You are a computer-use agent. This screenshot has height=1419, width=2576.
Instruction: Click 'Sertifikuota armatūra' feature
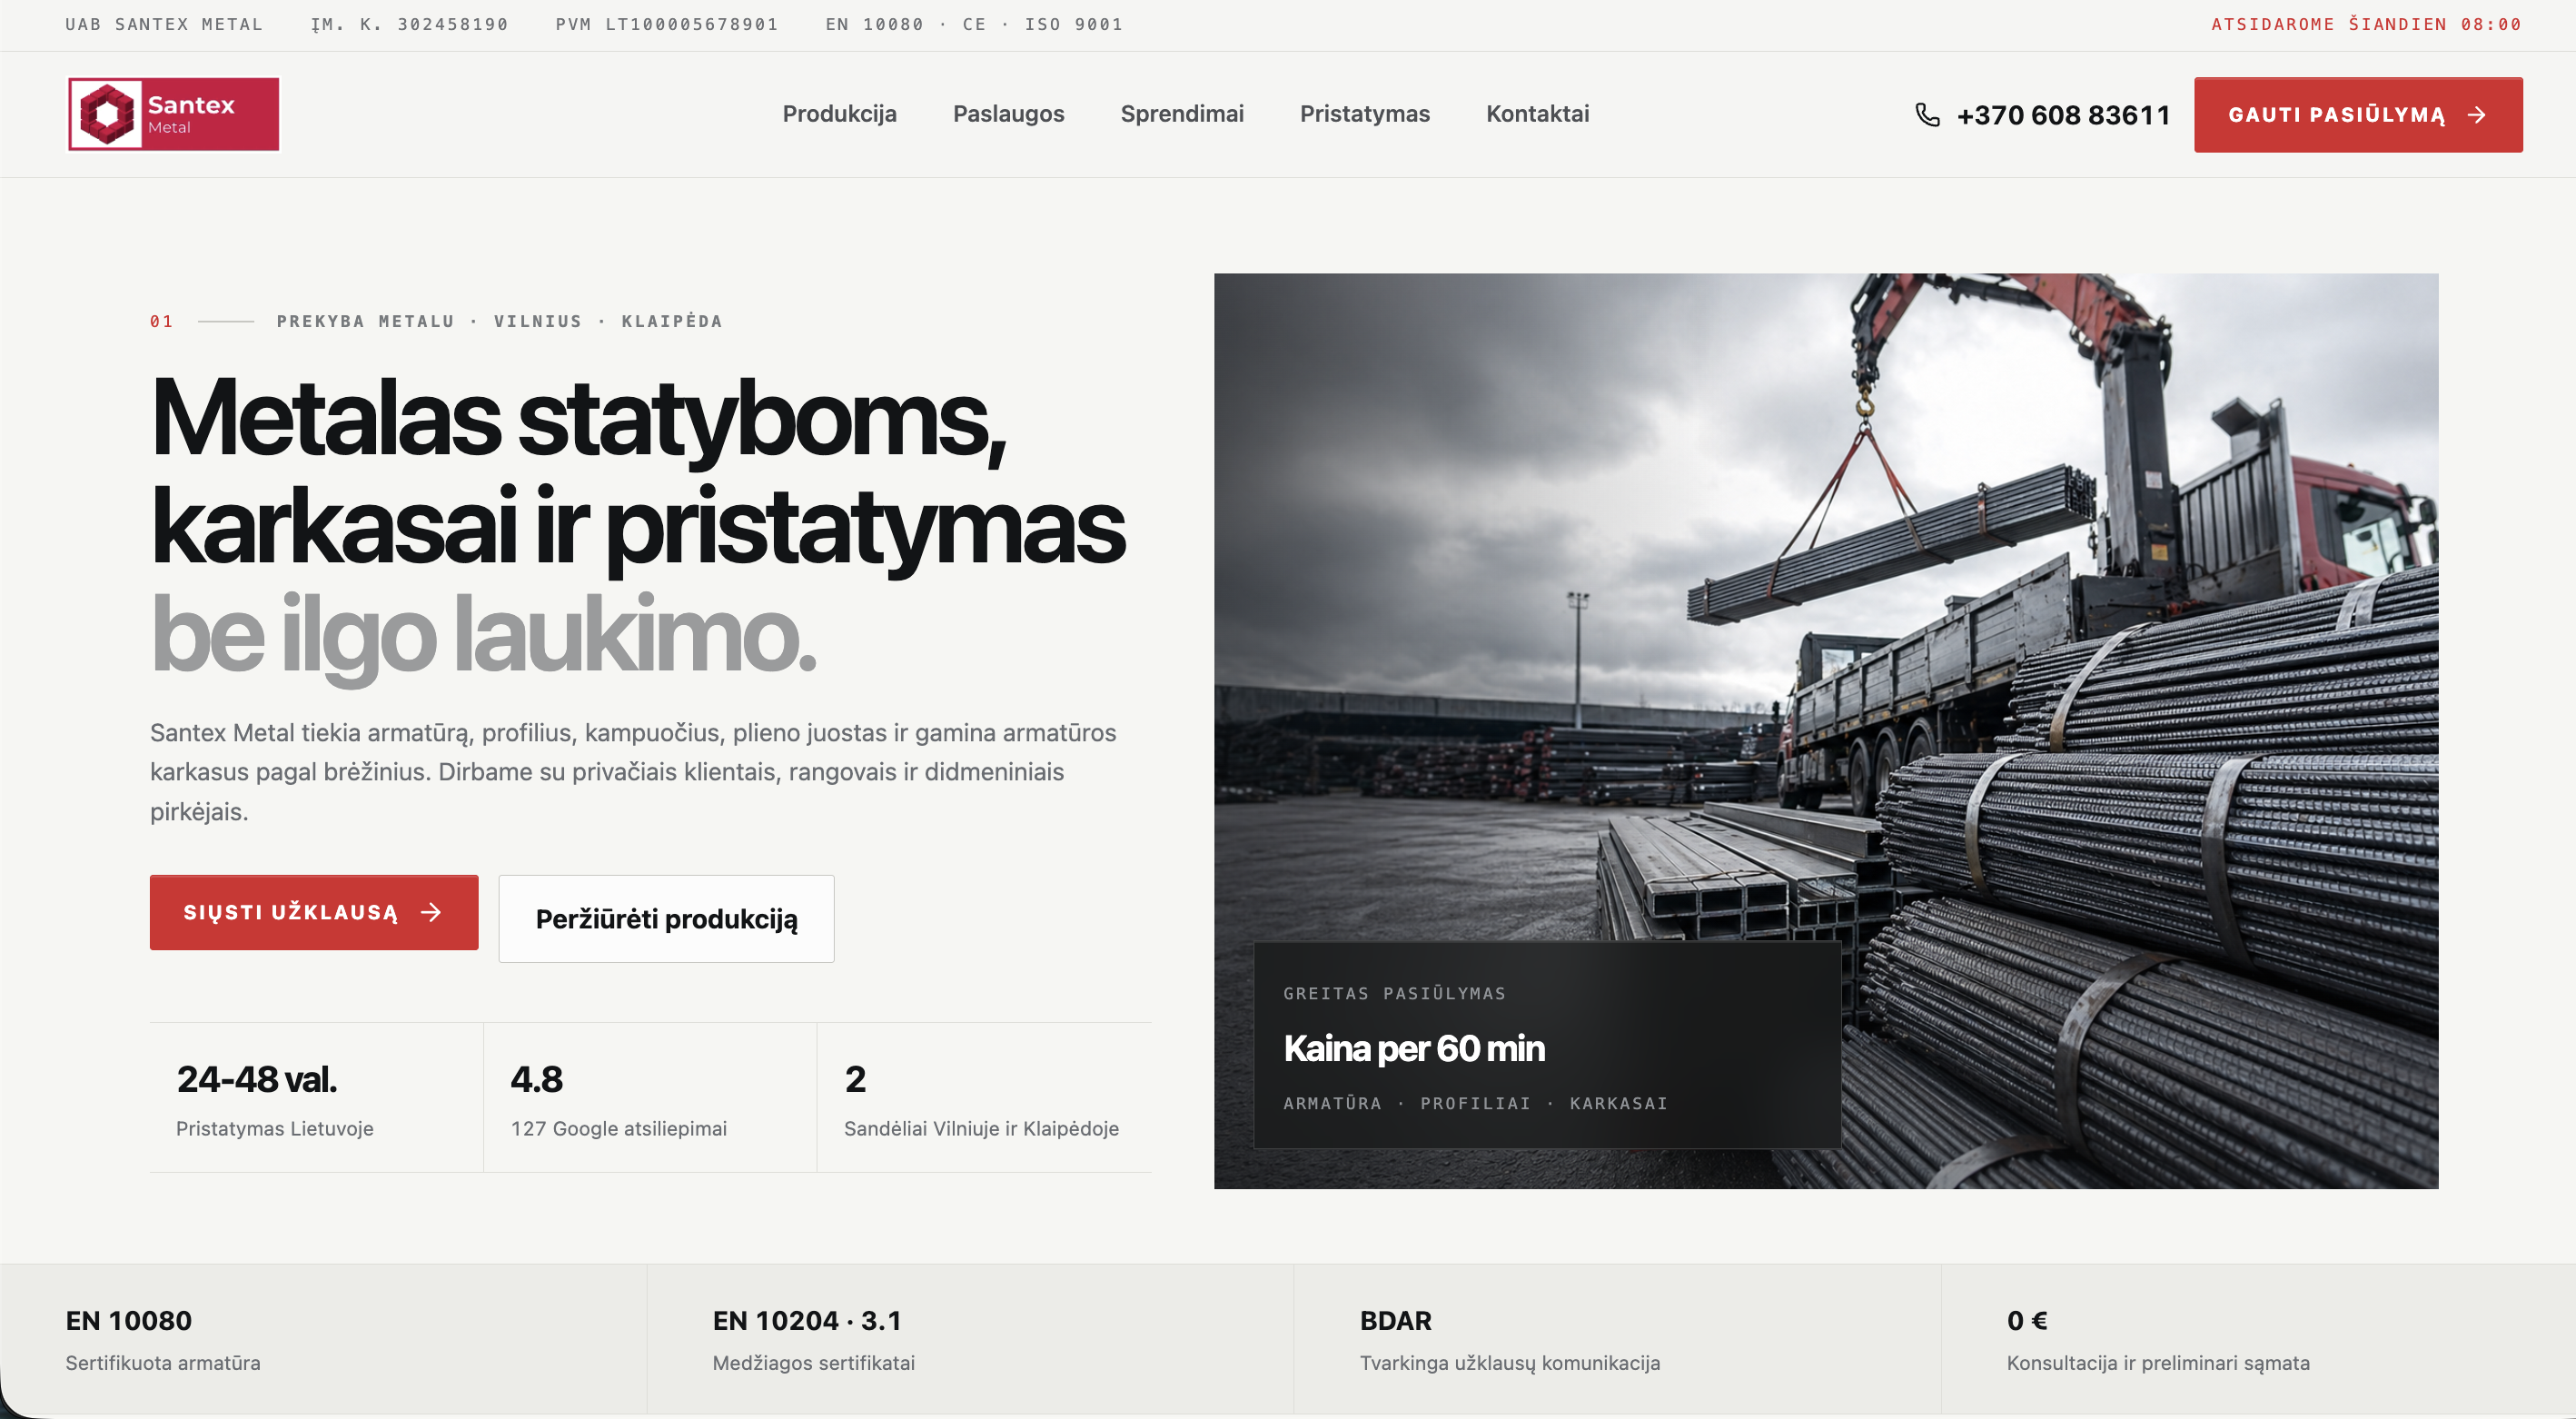(163, 1362)
